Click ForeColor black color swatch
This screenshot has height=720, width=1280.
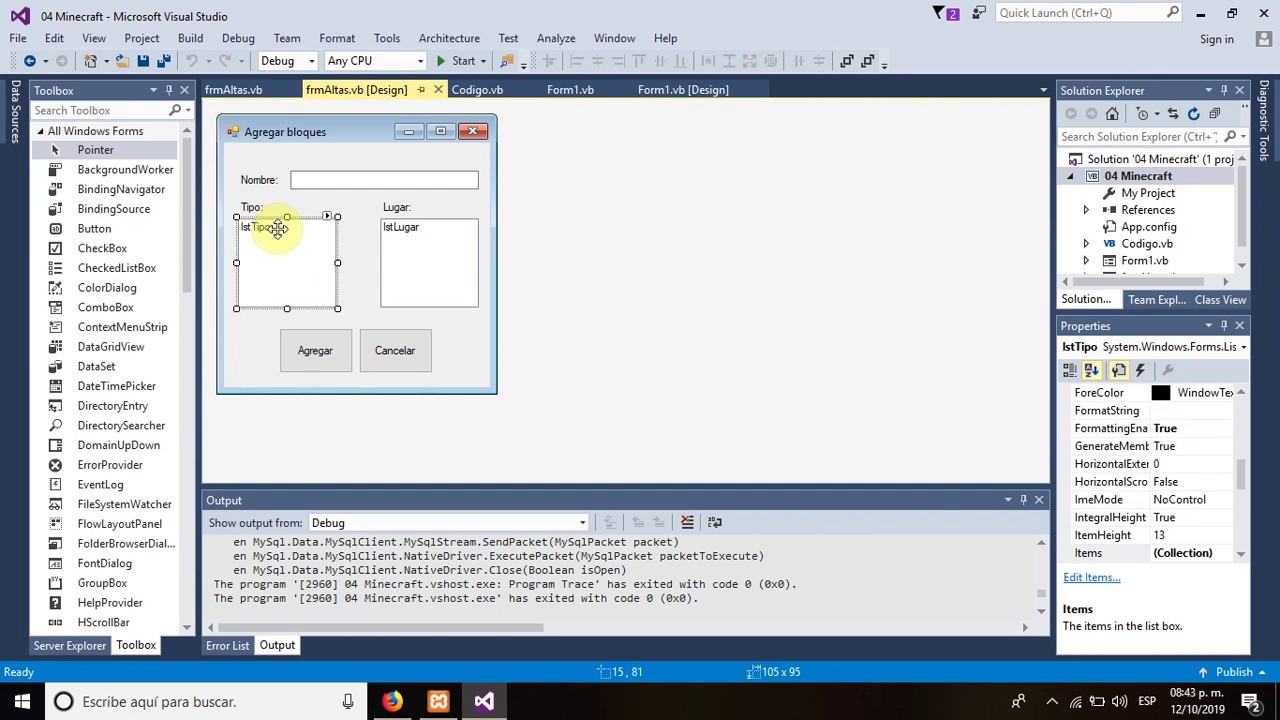[x=1161, y=393]
